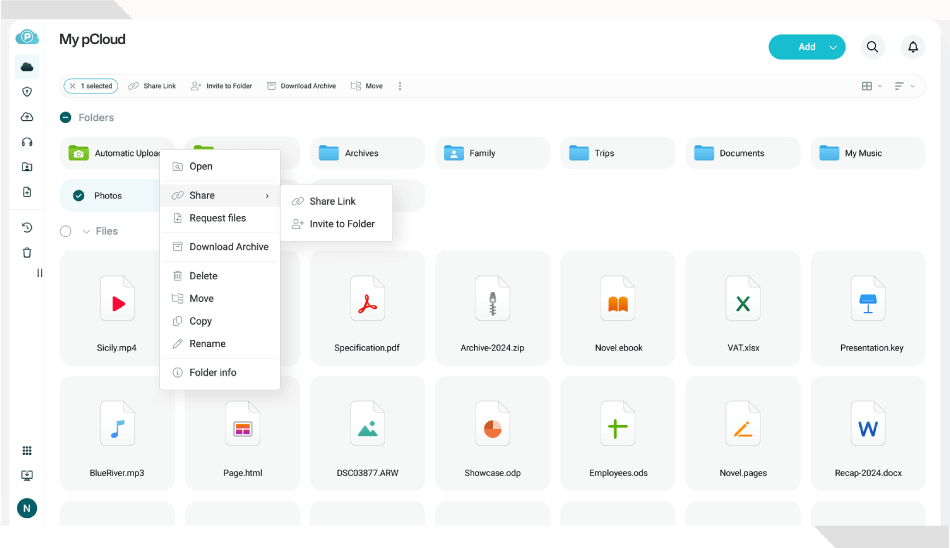
Task: Uncheck the Photos folder checkbox
Action: 79,195
